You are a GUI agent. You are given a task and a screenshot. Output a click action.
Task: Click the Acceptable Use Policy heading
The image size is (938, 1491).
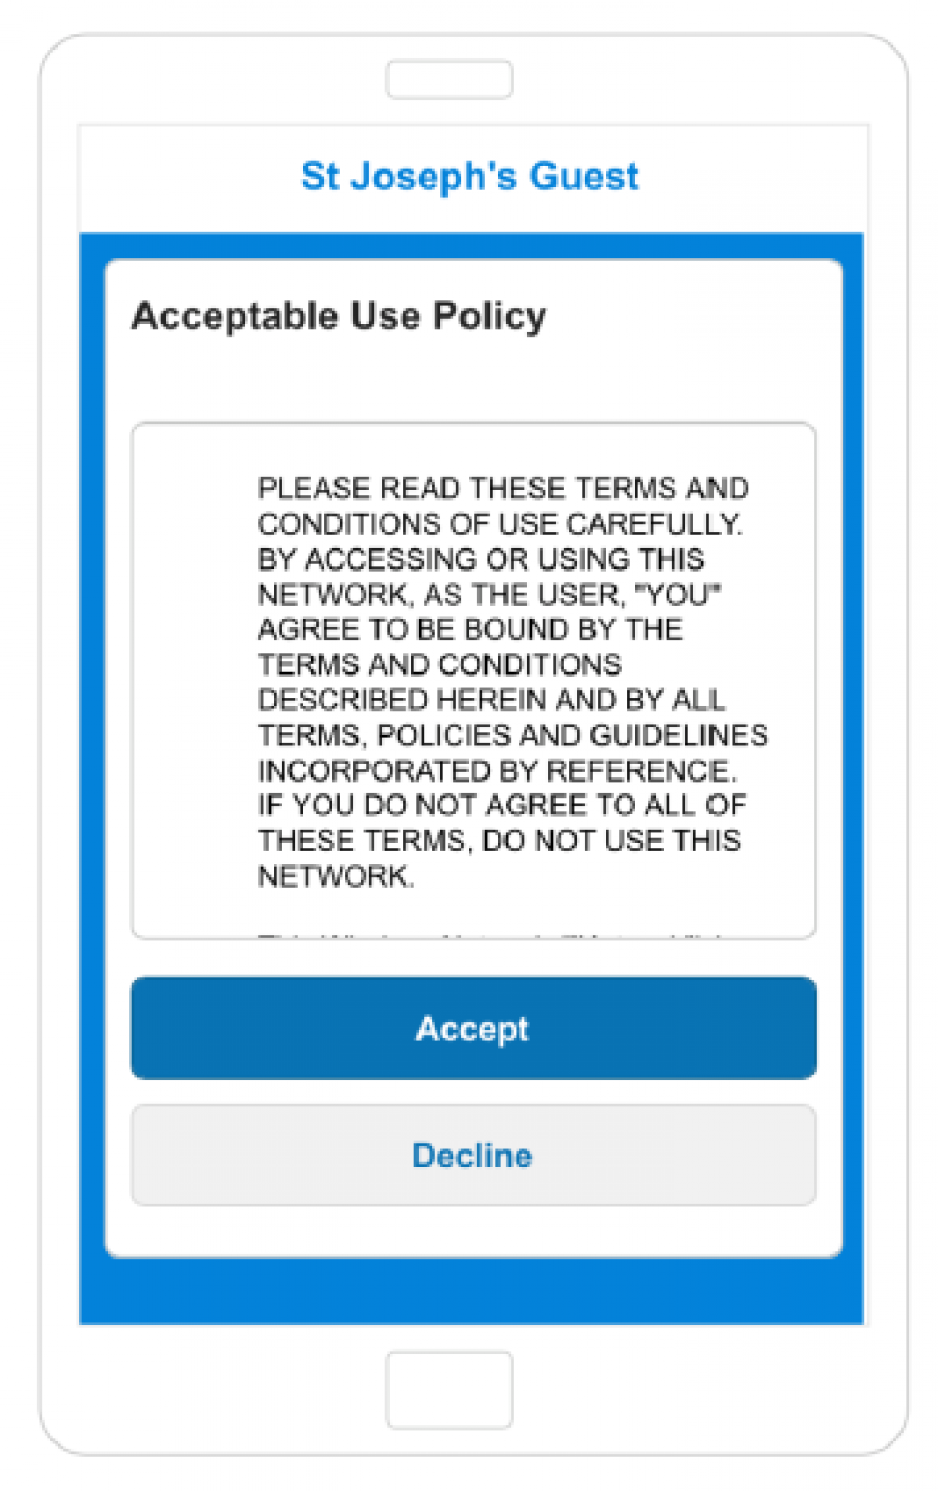[x=339, y=316]
